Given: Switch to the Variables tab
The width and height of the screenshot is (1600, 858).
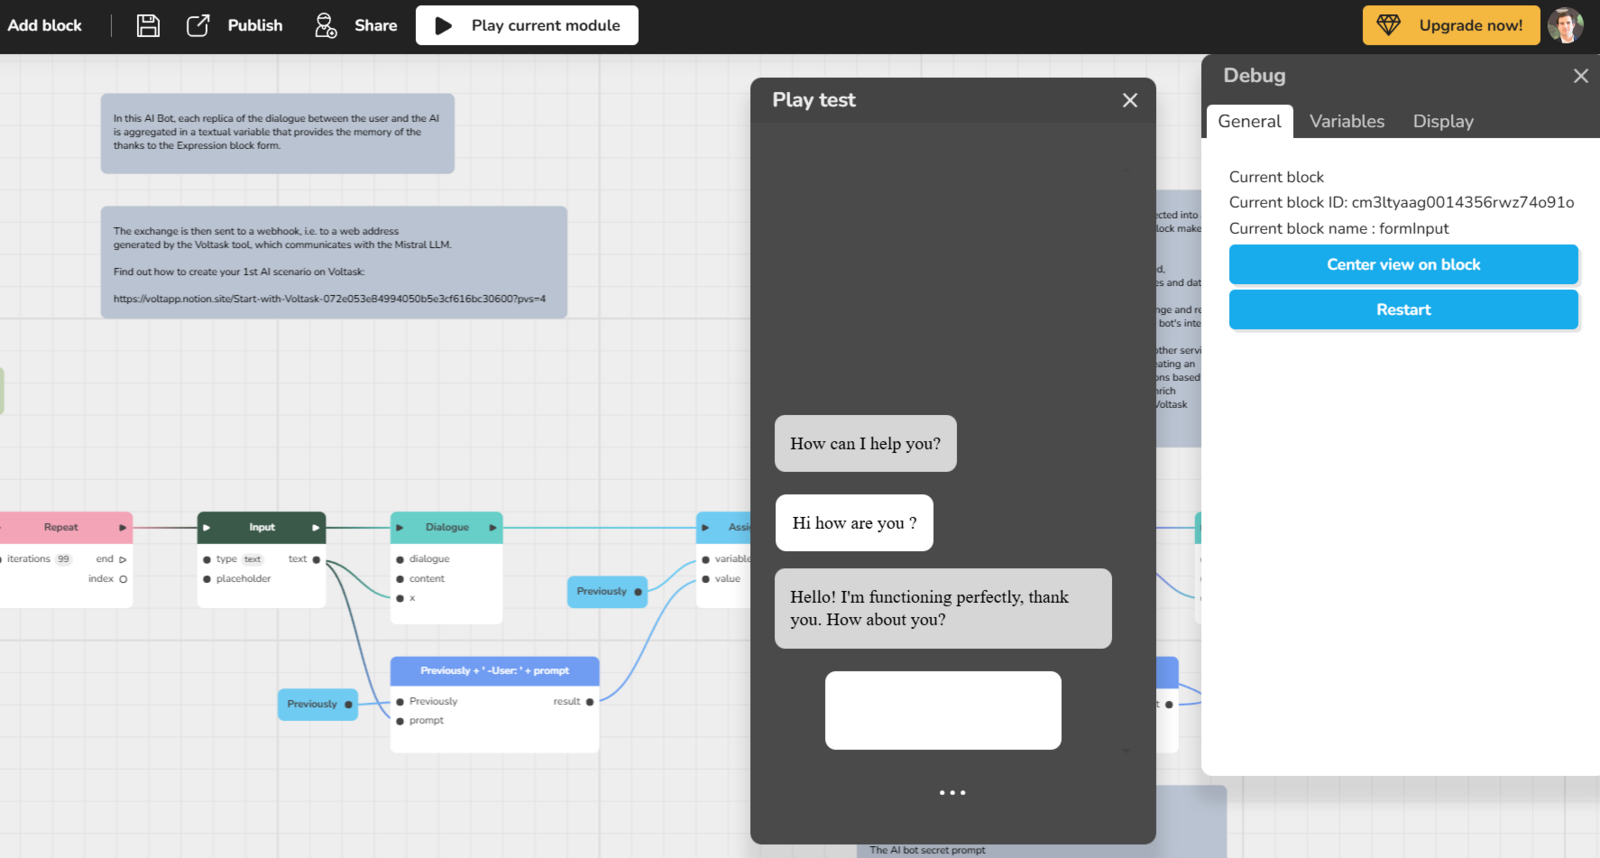Looking at the screenshot, I should [x=1347, y=121].
